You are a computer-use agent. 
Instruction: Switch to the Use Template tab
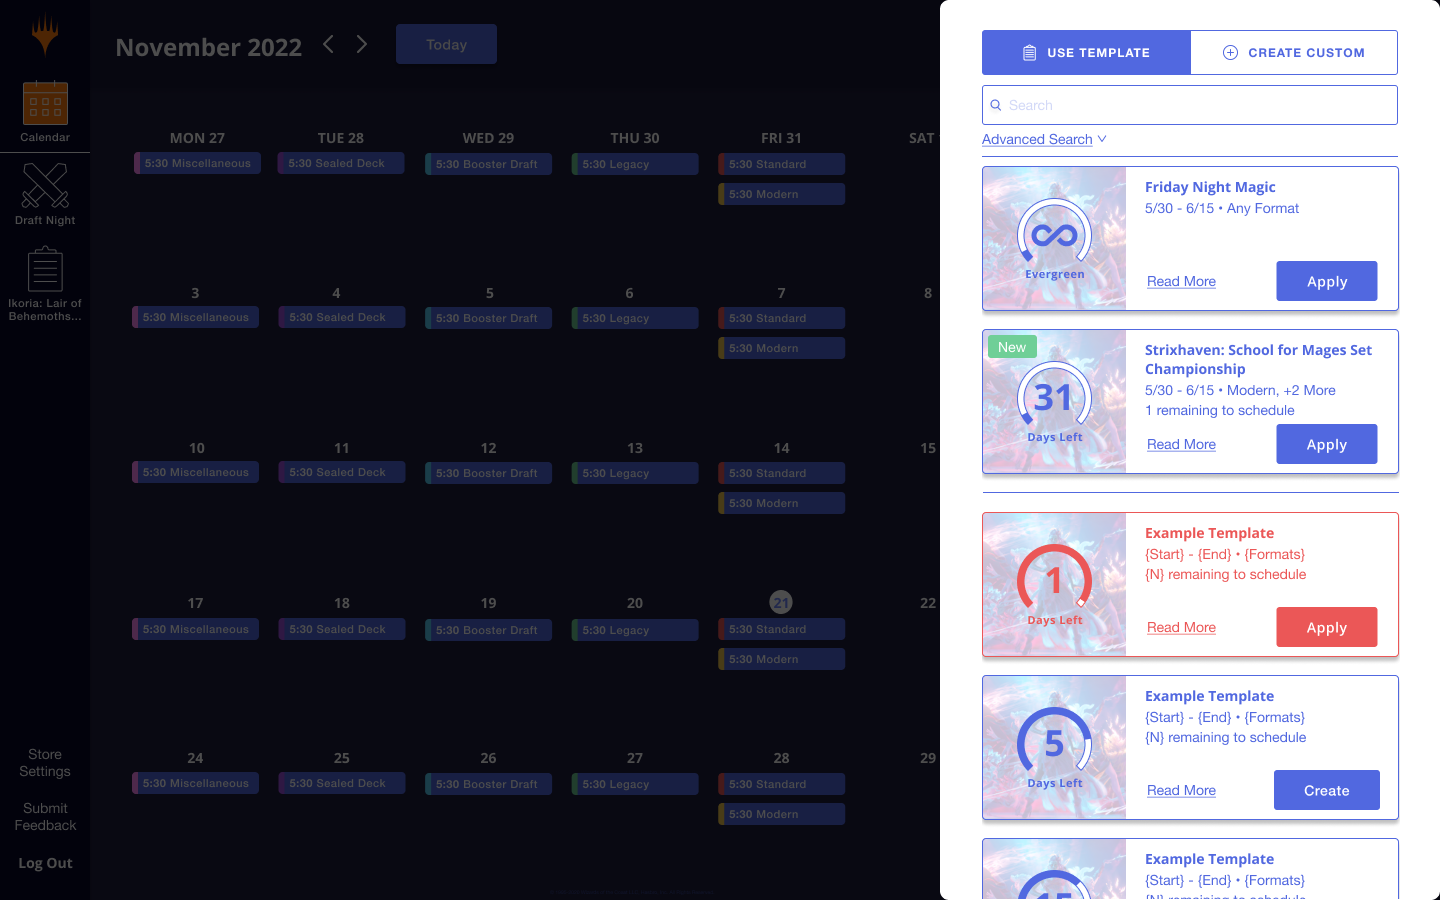tap(1086, 52)
